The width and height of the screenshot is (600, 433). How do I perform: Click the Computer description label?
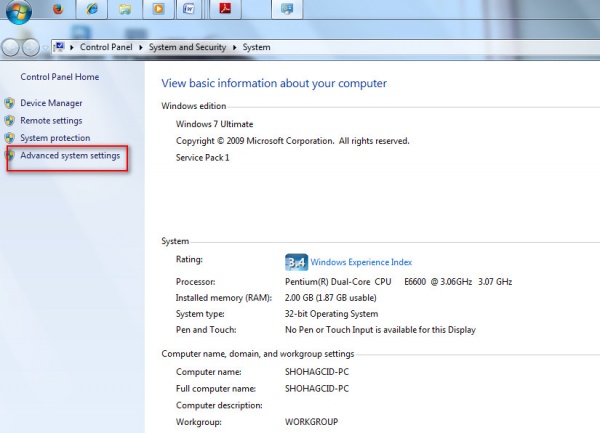pos(219,405)
